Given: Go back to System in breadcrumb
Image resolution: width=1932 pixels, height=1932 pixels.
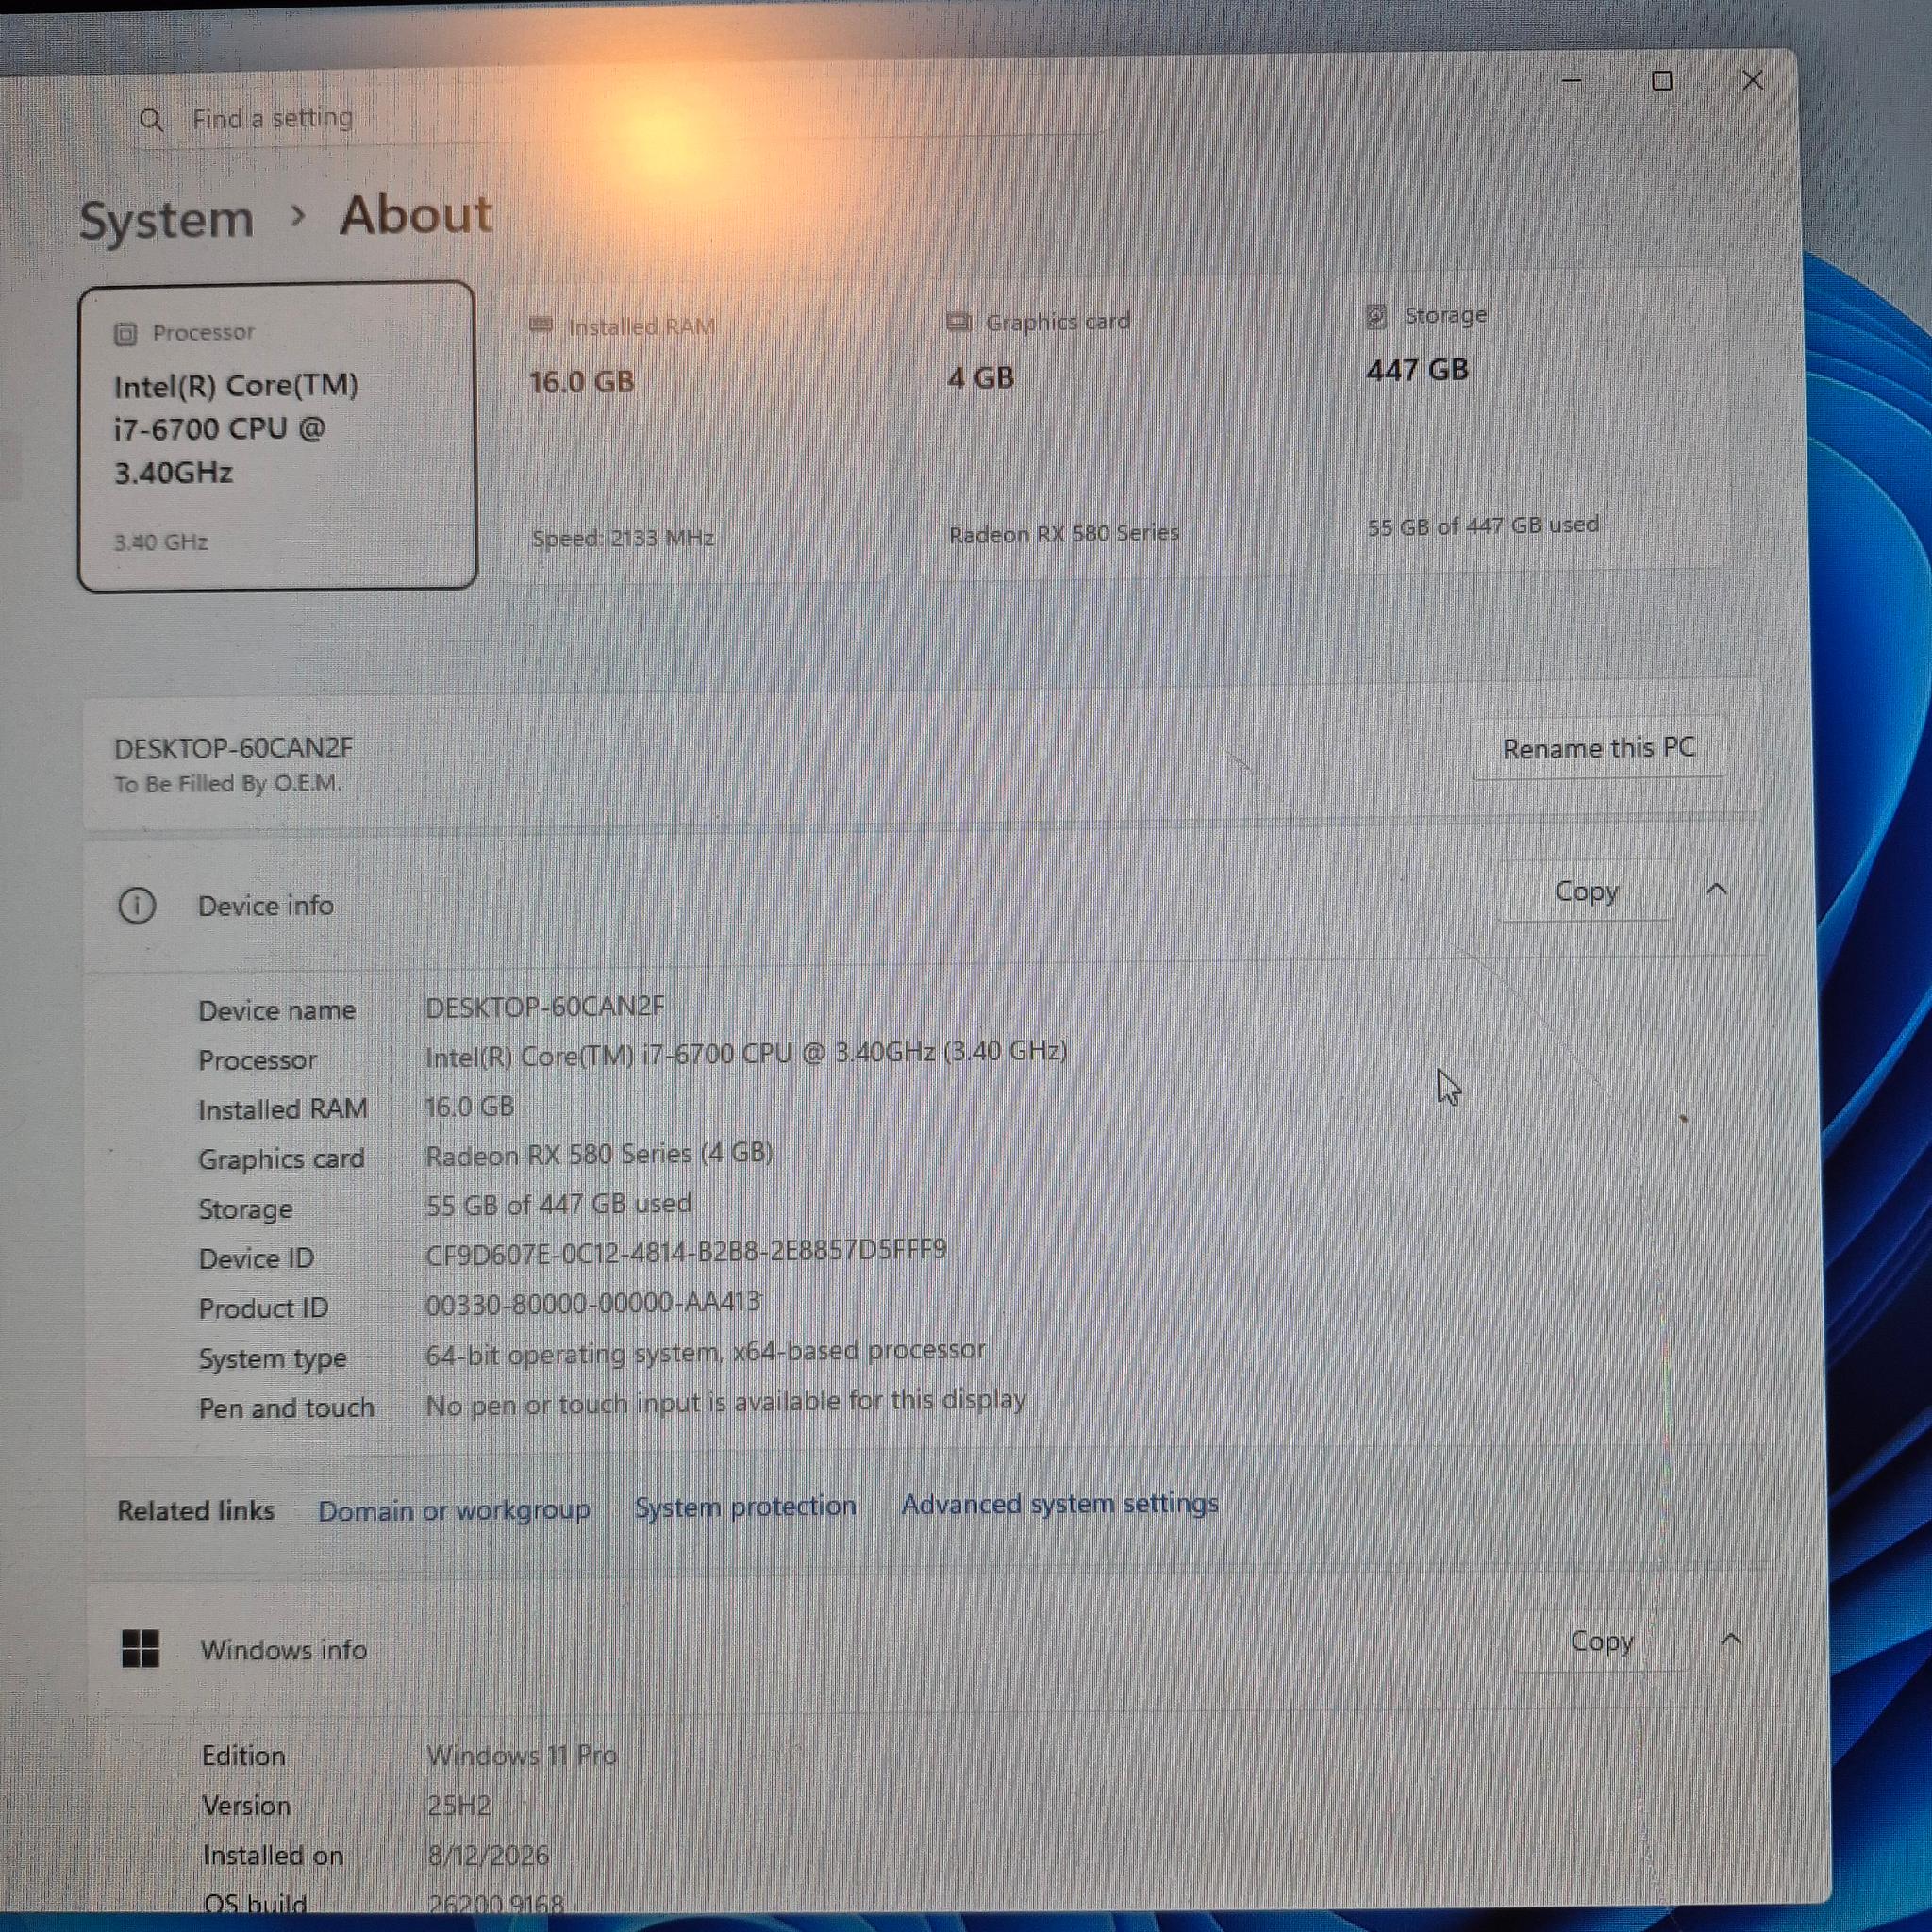Looking at the screenshot, I should click(x=166, y=219).
